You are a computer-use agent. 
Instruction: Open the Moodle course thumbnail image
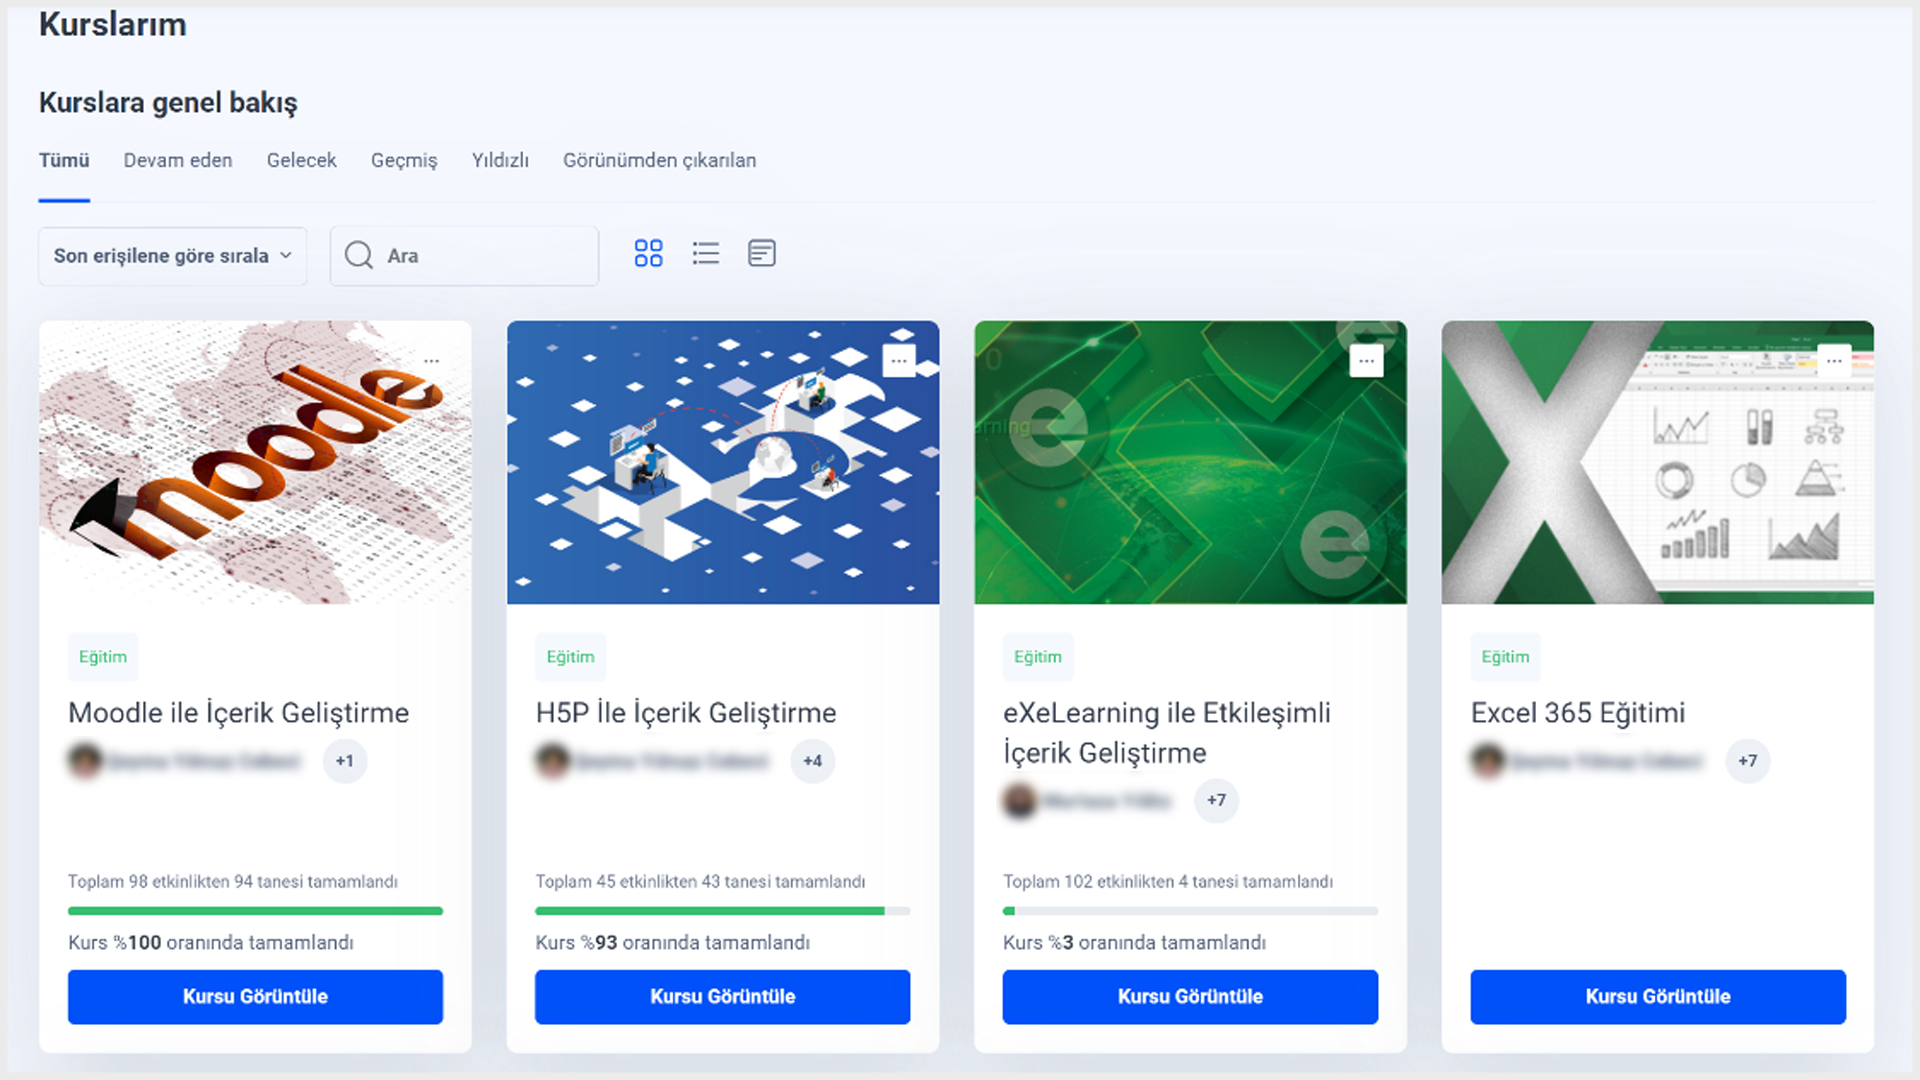[x=255, y=462]
